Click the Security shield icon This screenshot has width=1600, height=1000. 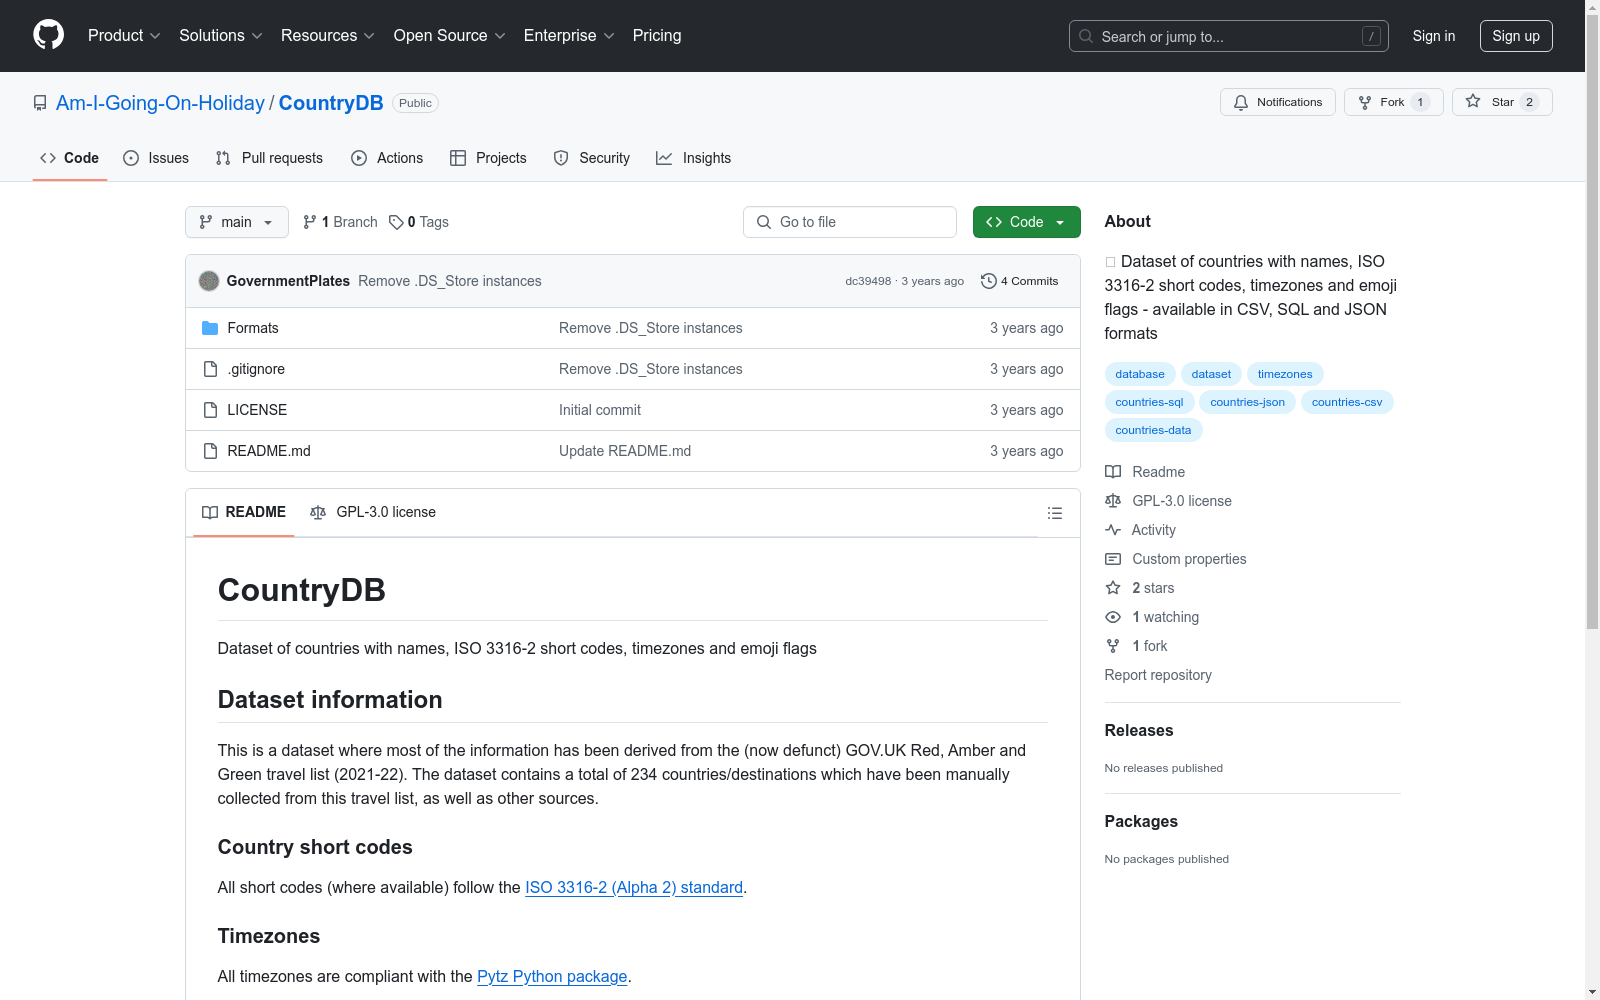[x=561, y=158]
